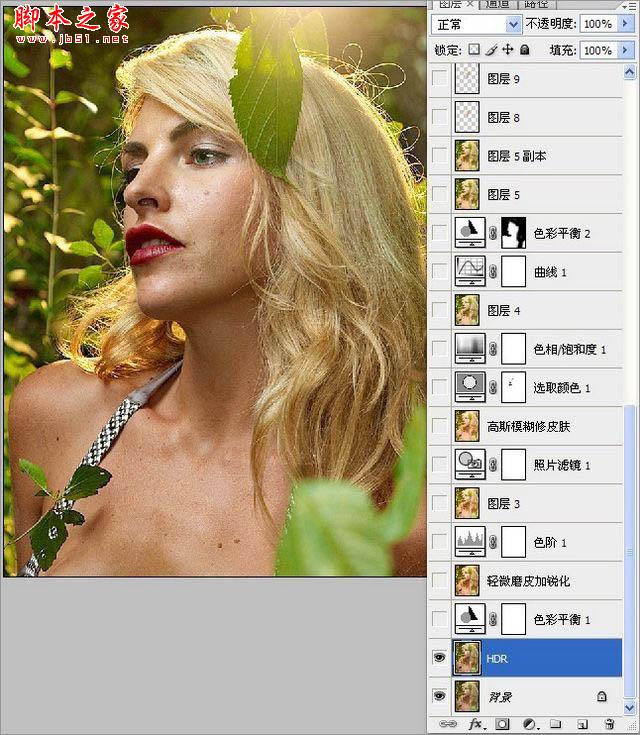This screenshot has width=640, height=735.
Task: Open the 填充 fill slider arrow
Action: (625, 50)
